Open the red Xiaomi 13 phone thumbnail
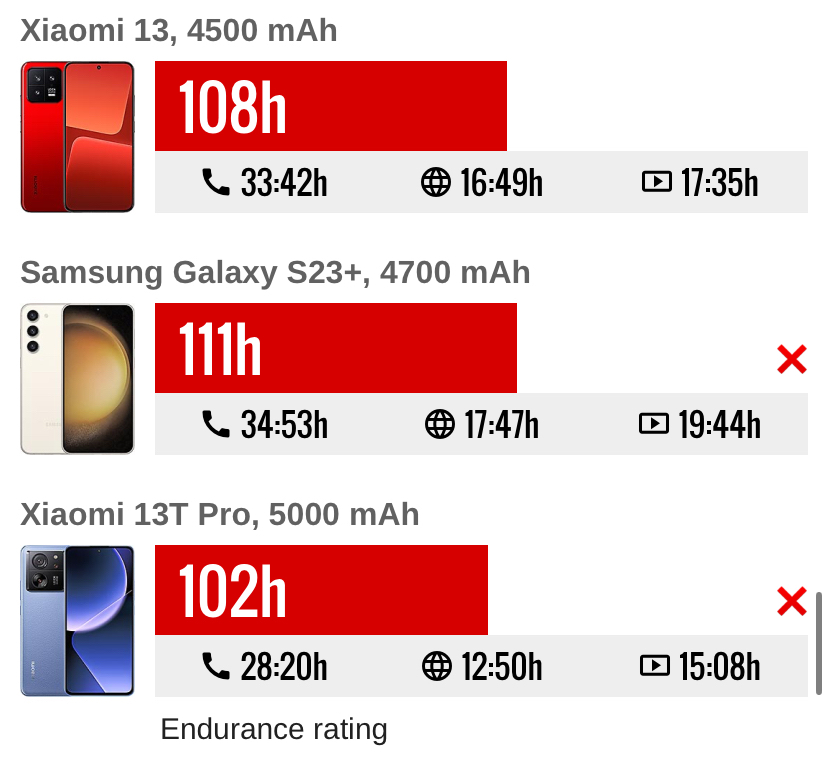The width and height of the screenshot is (828, 759). pyautogui.click(x=78, y=137)
